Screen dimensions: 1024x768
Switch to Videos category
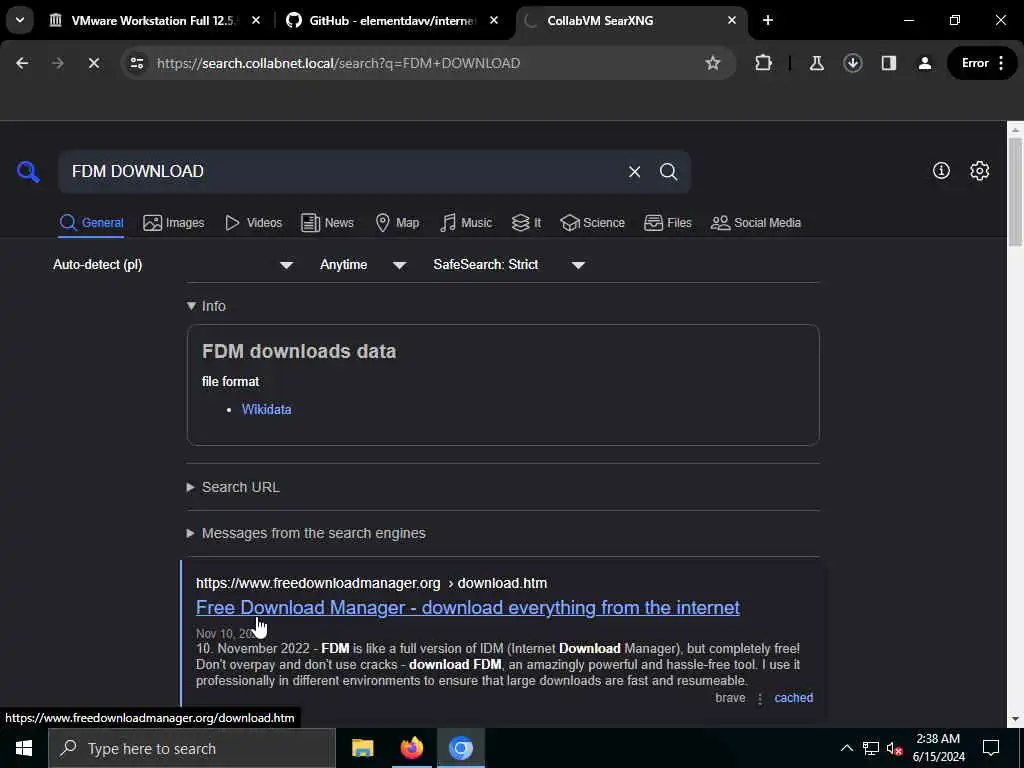tap(253, 223)
